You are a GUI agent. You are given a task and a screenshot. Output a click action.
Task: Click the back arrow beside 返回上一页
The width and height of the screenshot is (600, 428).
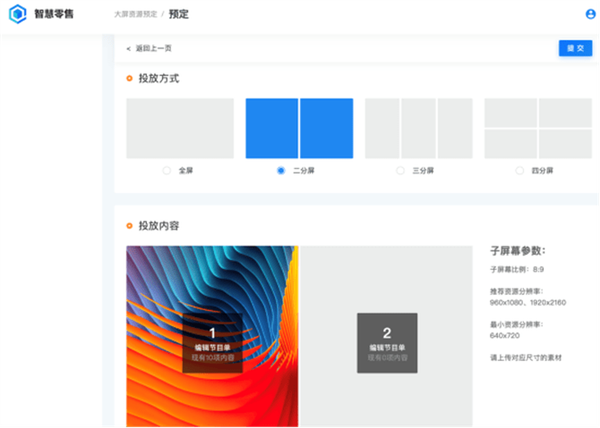[x=129, y=49]
